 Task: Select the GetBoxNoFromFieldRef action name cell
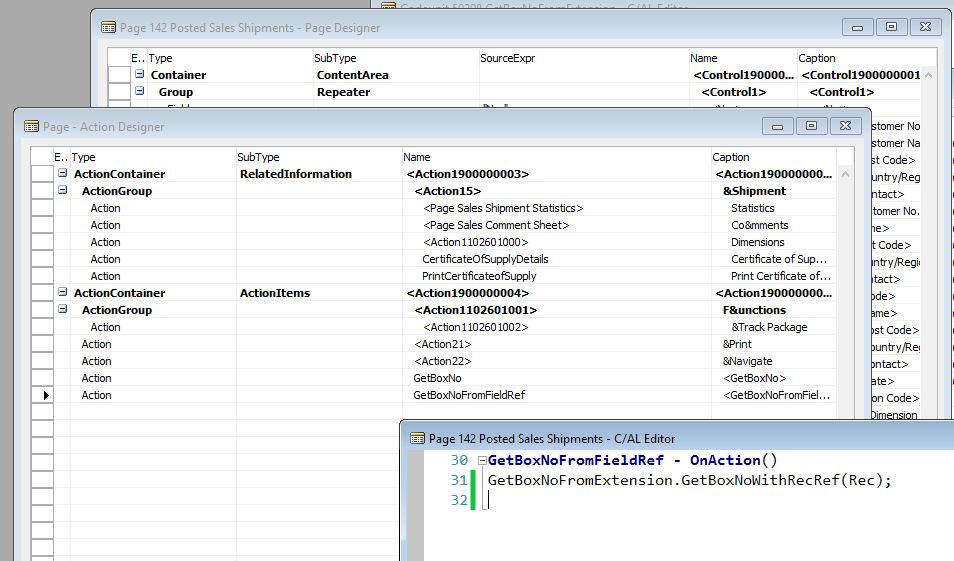[469, 395]
